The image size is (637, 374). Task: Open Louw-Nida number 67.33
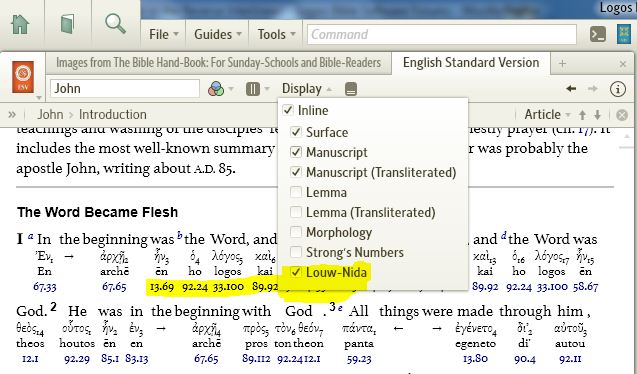click(x=45, y=287)
